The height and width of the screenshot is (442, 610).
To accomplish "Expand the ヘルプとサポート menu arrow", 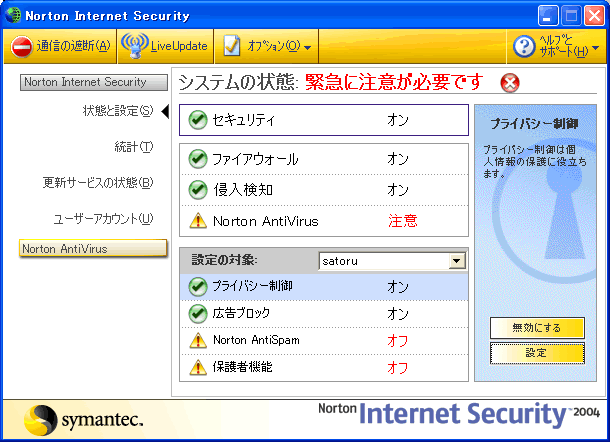I will (x=595, y=48).
